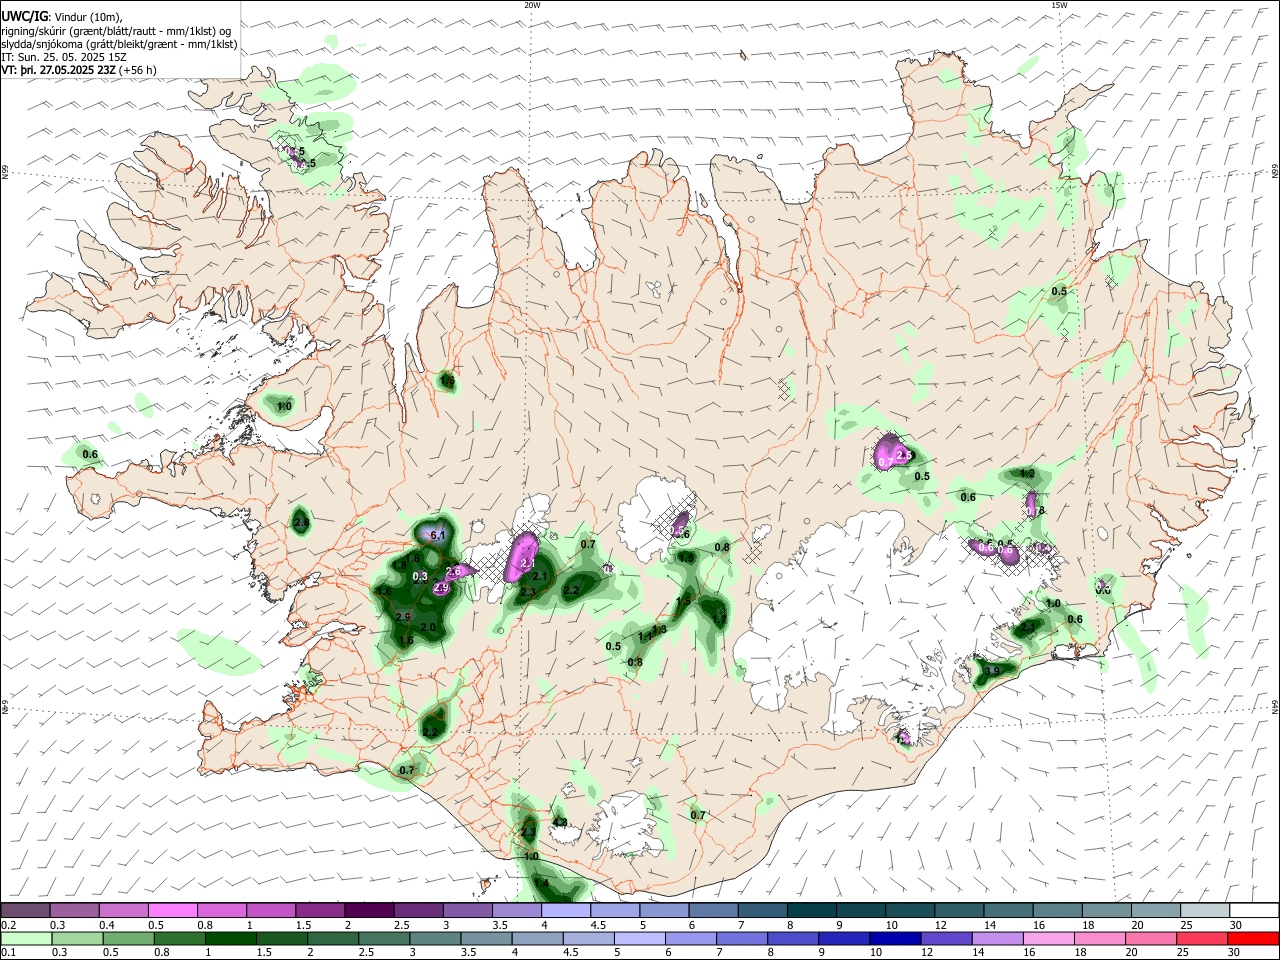This screenshot has height=960, width=1280.
Task: Select the deep blue 10 rain legend swatch
Action: (x=896, y=938)
